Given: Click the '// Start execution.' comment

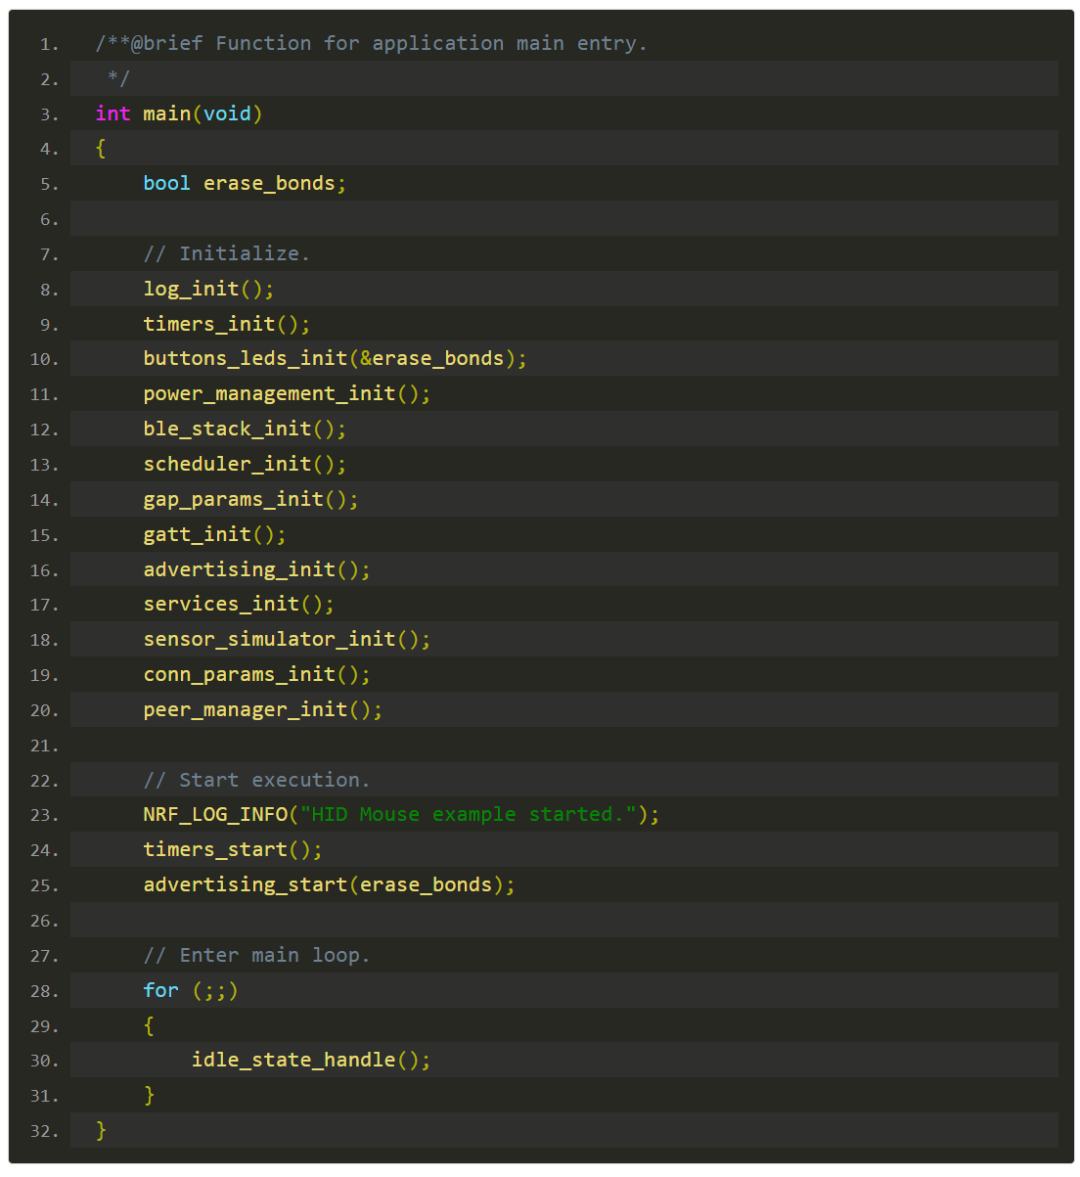Looking at the screenshot, I should (x=257, y=780).
